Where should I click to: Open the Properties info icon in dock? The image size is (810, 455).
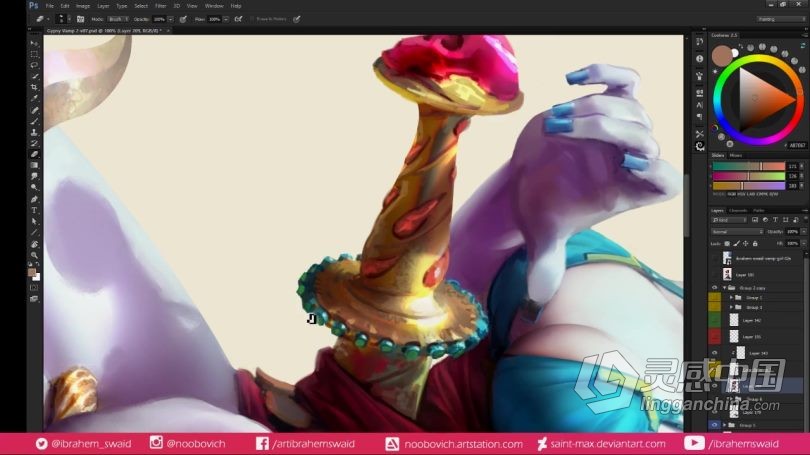(x=699, y=58)
